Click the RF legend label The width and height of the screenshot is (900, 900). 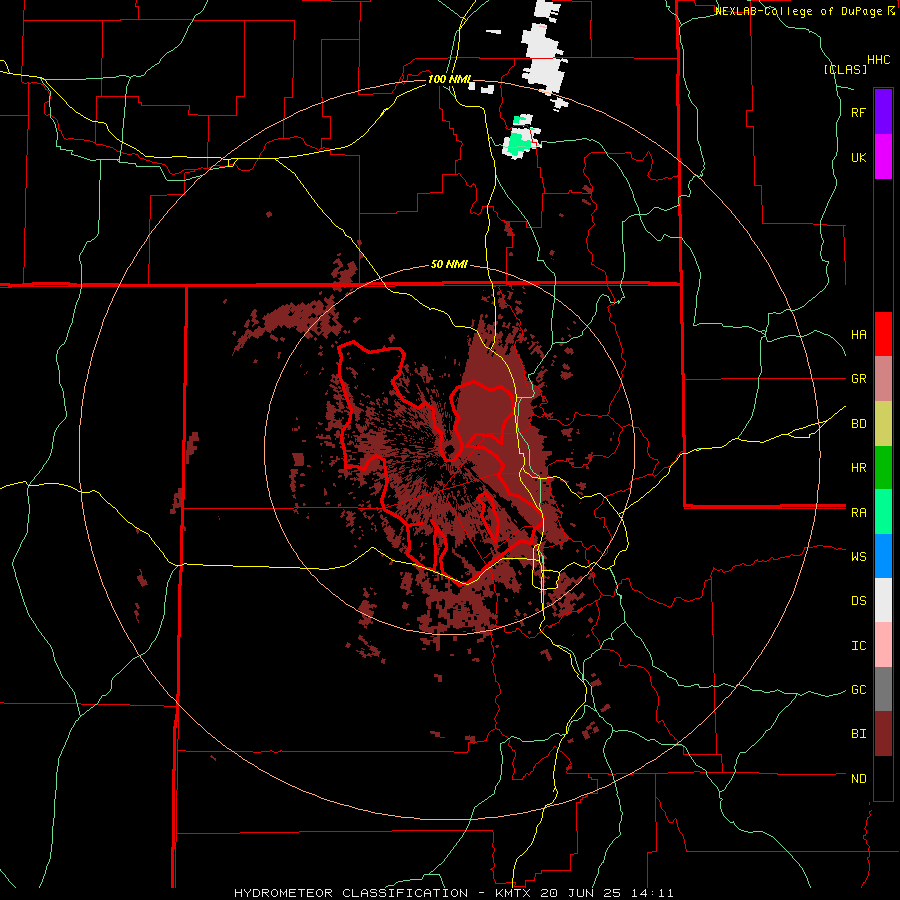[859, 112]
